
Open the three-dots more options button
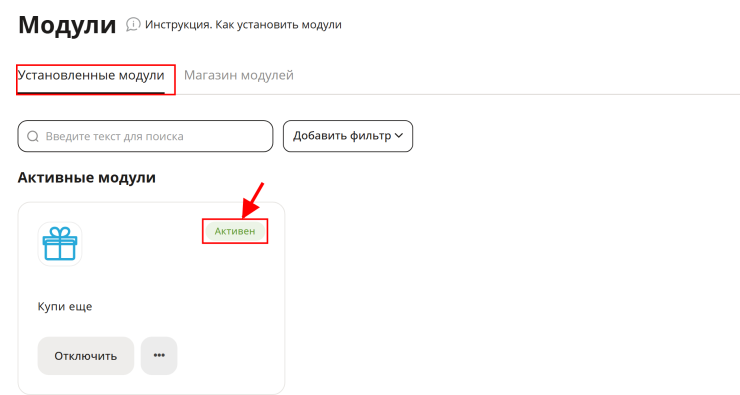click(x=159, y=355)
